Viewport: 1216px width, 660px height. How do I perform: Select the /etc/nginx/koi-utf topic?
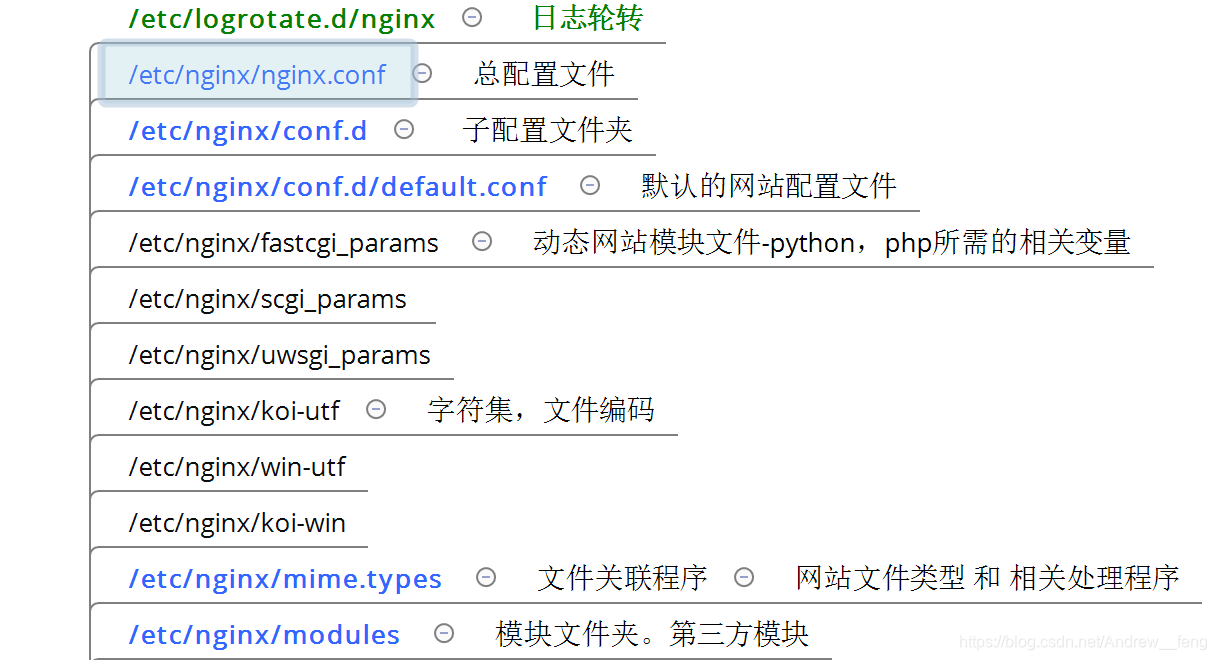coord(234,410)
